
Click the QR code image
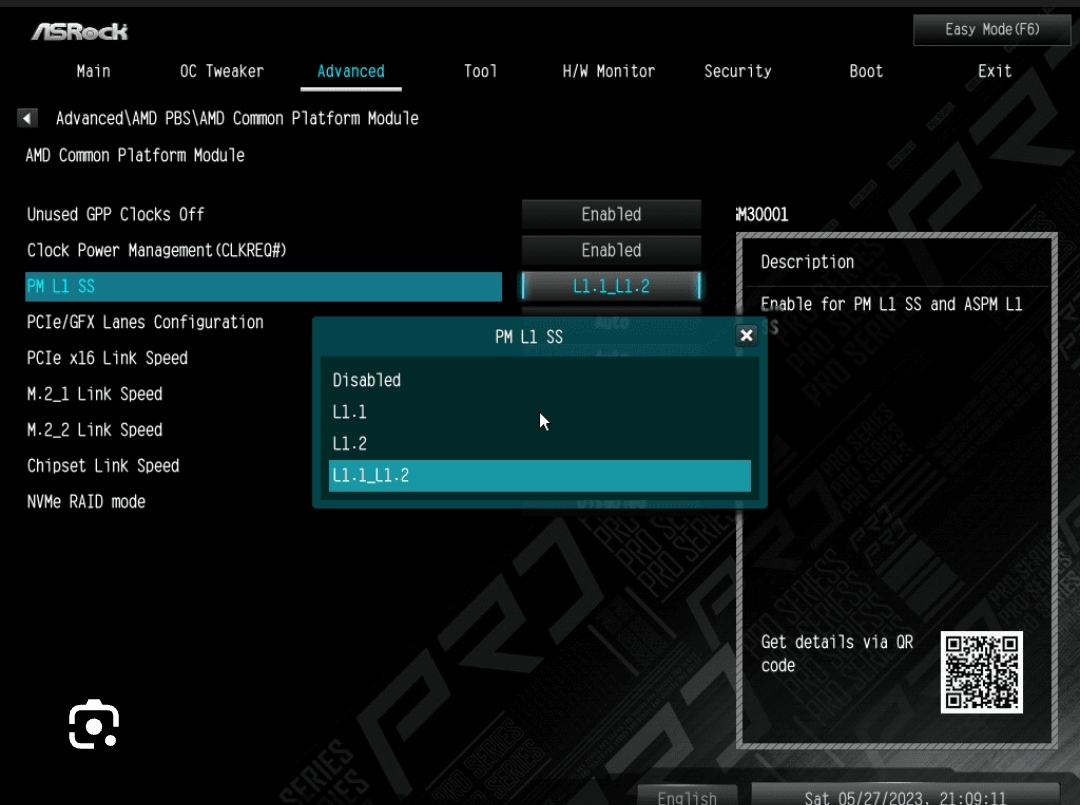pyautogui.click(x=982, y=672)
